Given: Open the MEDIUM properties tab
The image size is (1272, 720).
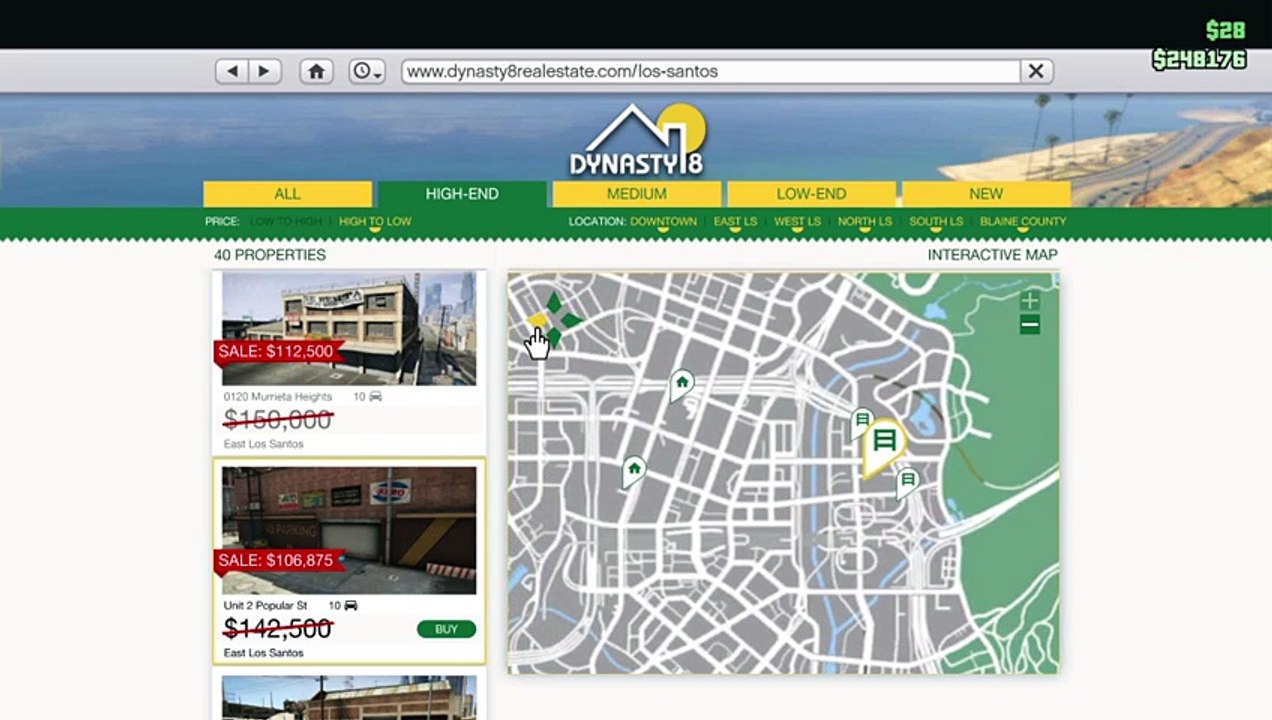Looking at the screenshot, I should click(636, 194).
